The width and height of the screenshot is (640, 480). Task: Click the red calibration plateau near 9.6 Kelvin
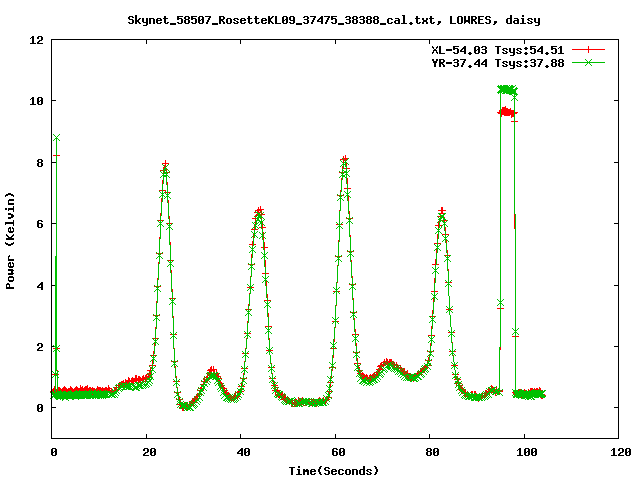[507, 112]
